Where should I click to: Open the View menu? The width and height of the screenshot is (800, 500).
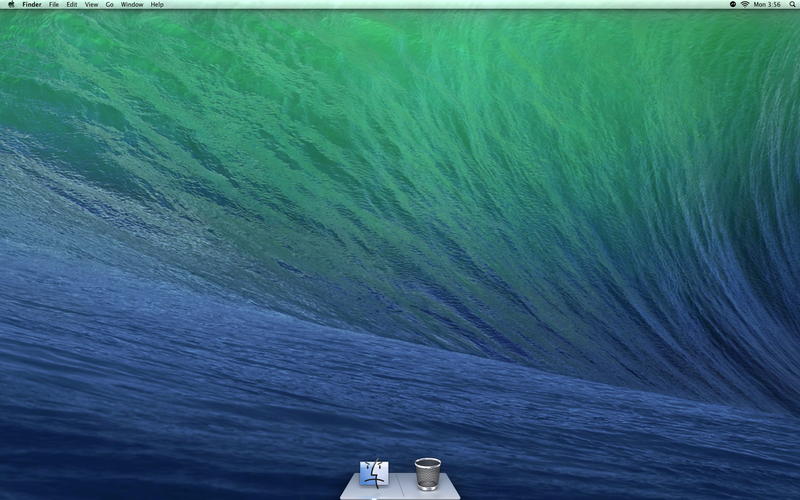tap(91, 4)
